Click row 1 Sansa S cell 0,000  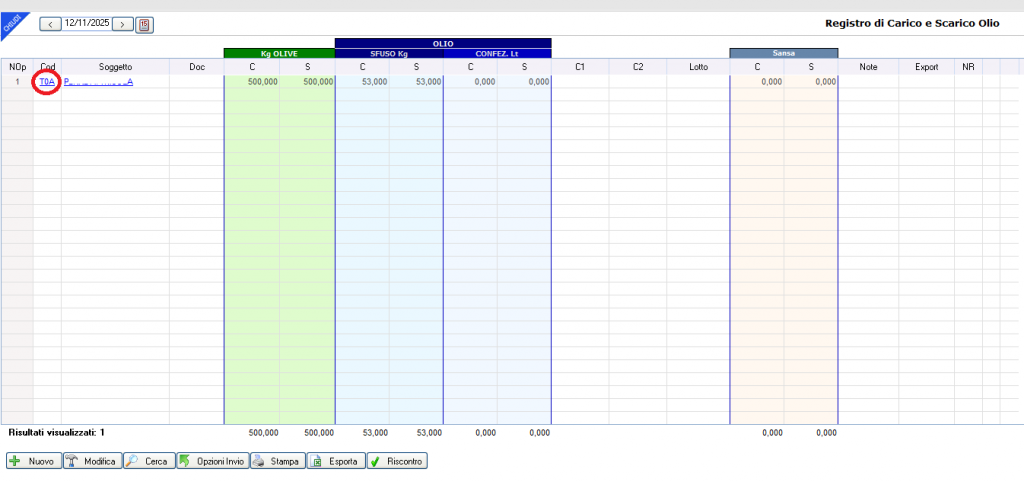(x=810, y=82)
